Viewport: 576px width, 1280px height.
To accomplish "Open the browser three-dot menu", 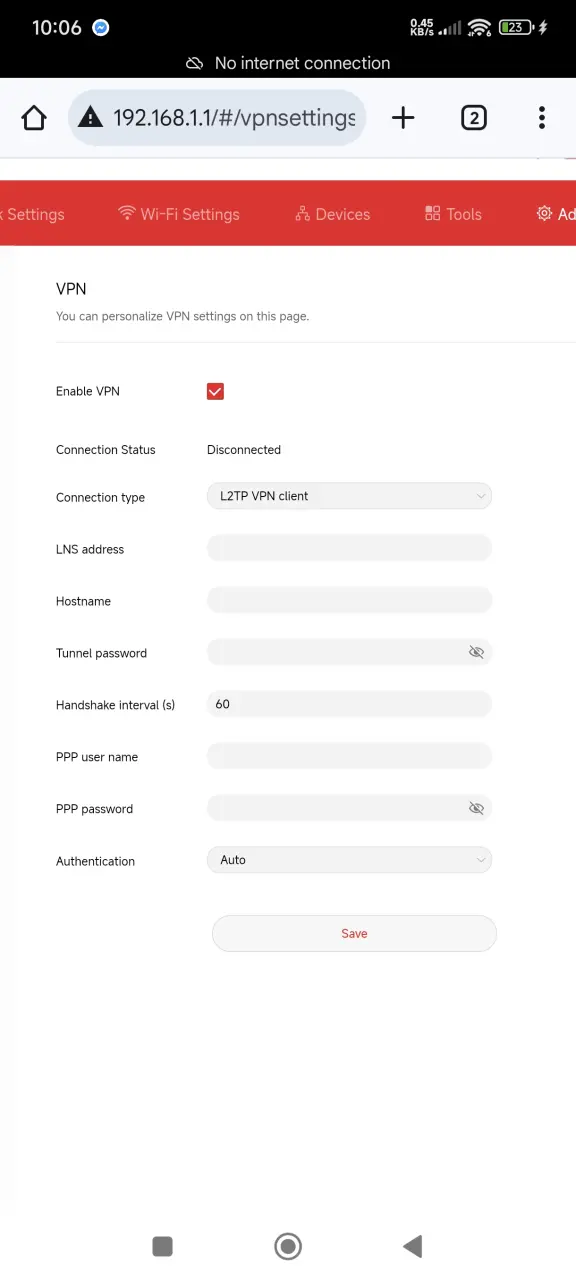I will (542, 118).
